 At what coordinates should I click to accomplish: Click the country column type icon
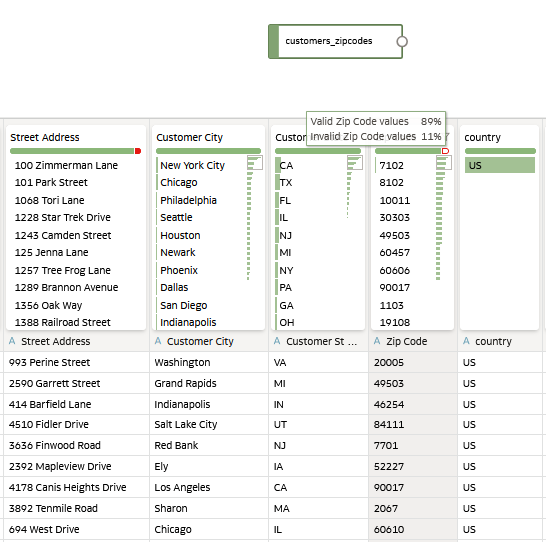[467, 341]
